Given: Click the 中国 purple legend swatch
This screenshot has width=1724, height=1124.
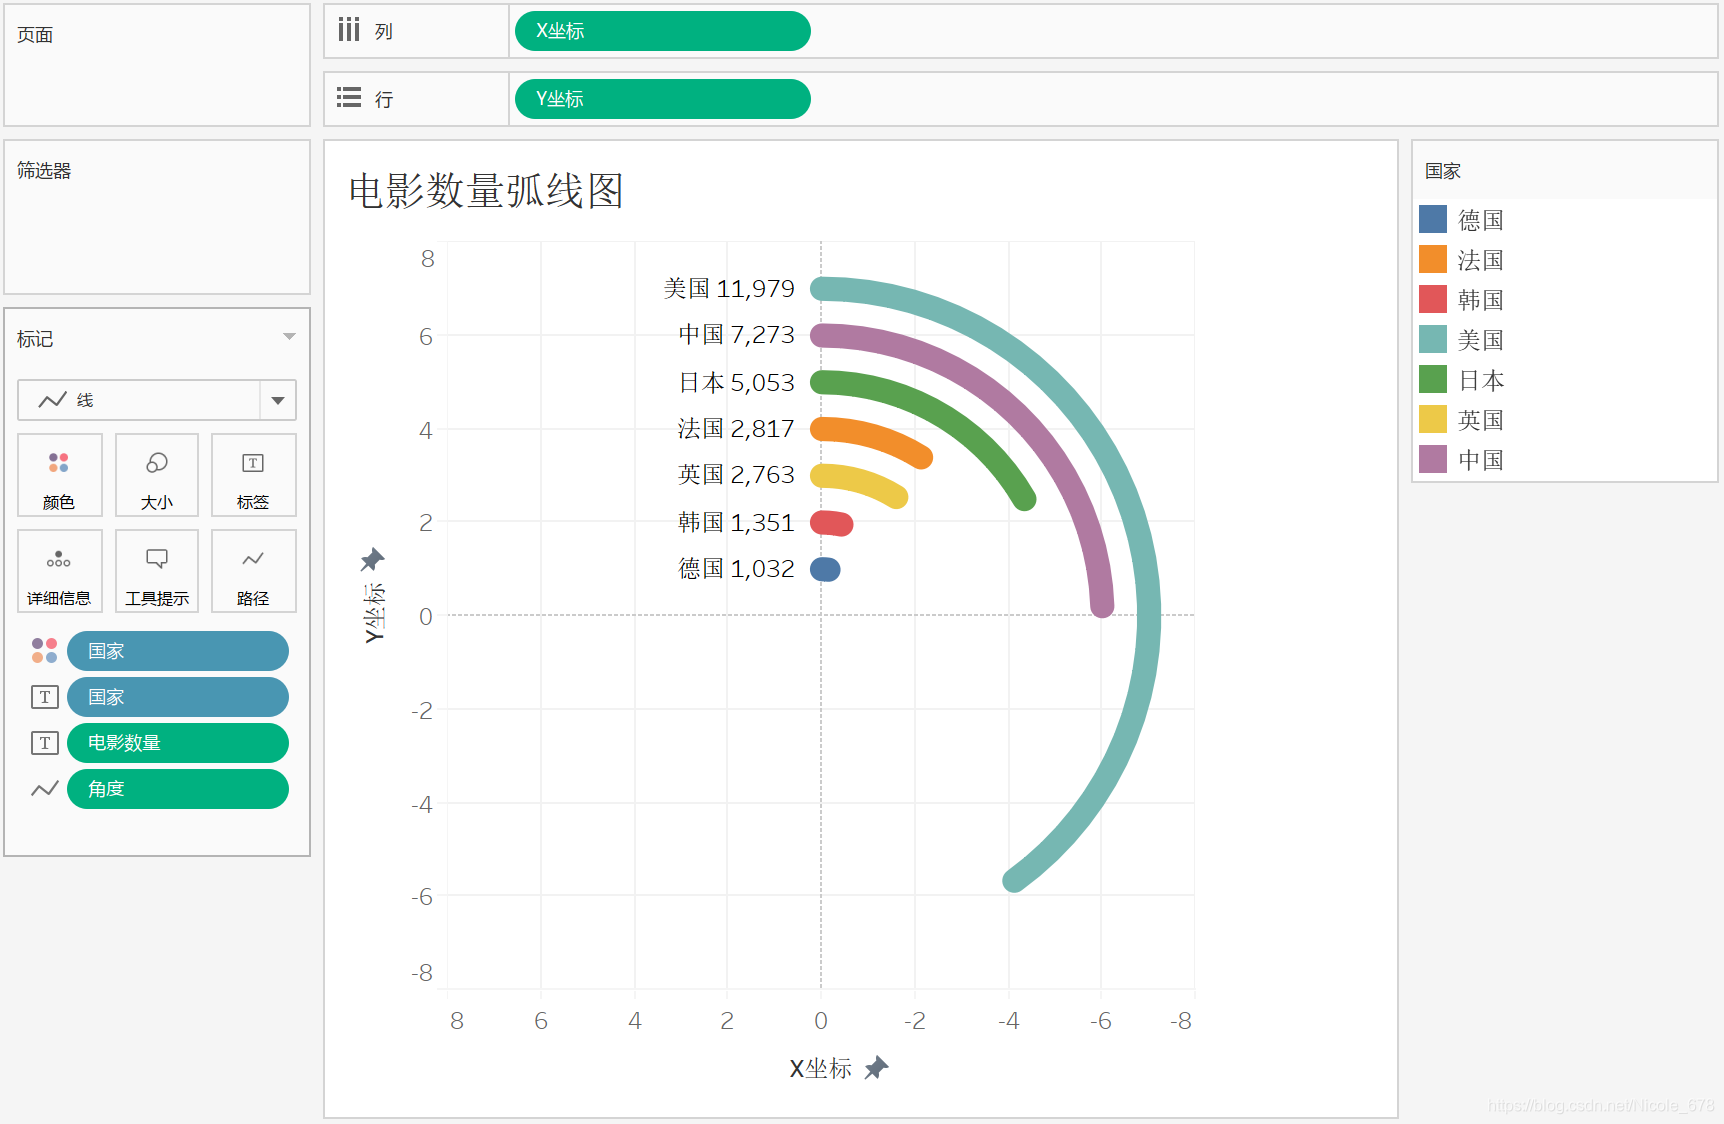Looking at the screenshot, I should point(1433,459).
